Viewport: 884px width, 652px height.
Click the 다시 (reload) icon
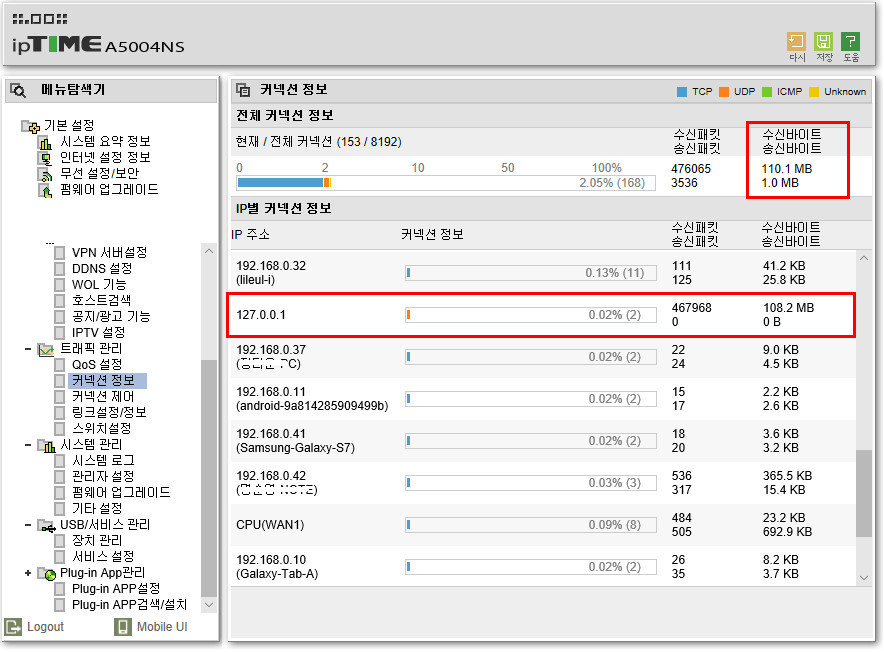click(796, 42)
